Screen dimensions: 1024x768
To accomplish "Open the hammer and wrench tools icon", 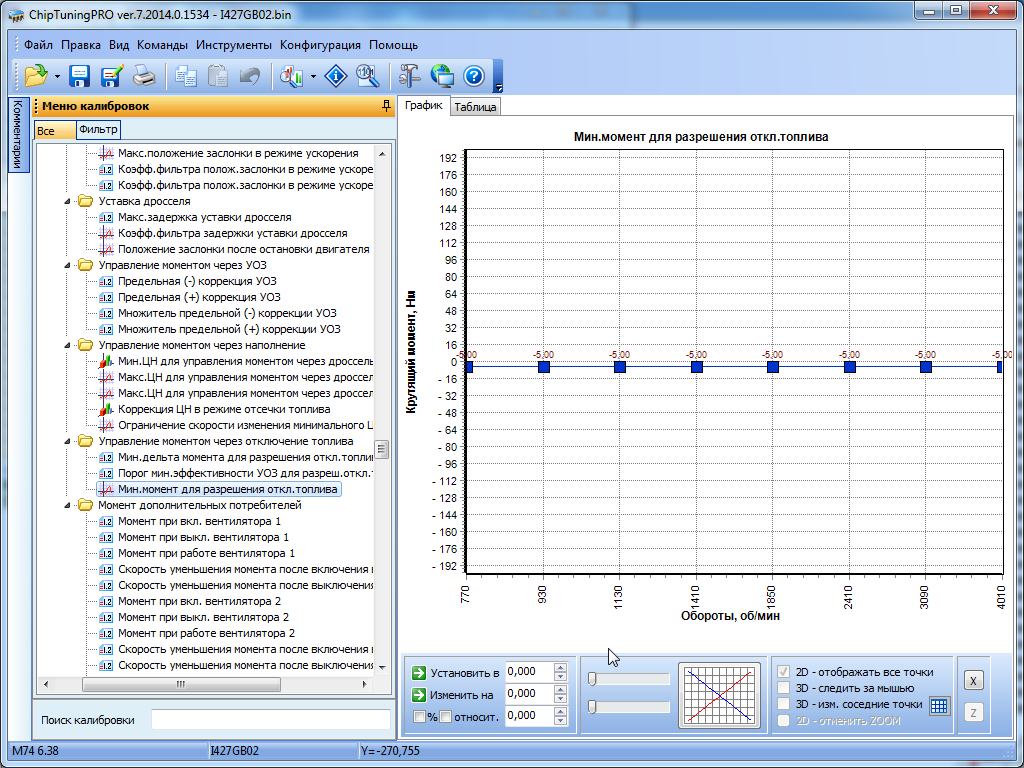I will coord(409,75).
